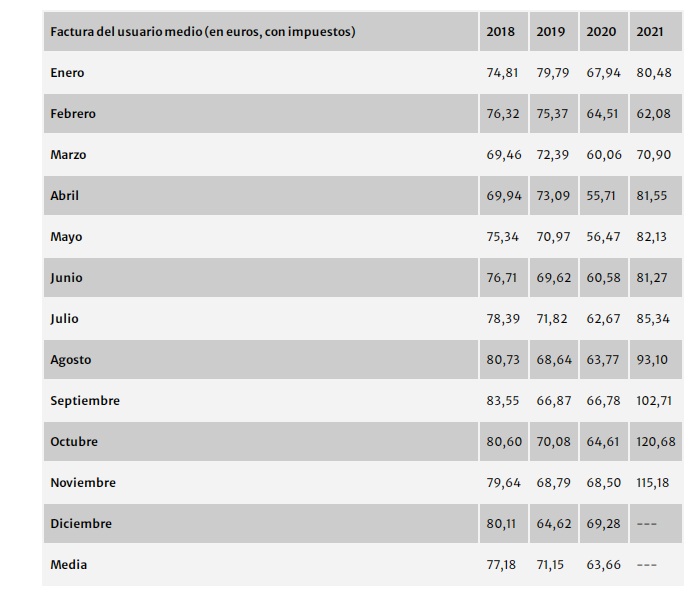Click the 83,55 value for Septiembre 2018
The height and width of the screenshot is (600, 694).
(503, 401)
